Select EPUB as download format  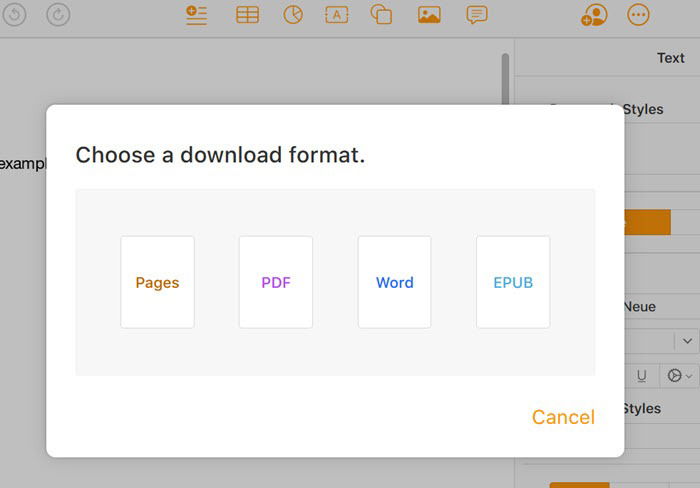click(x=513, y=282)
